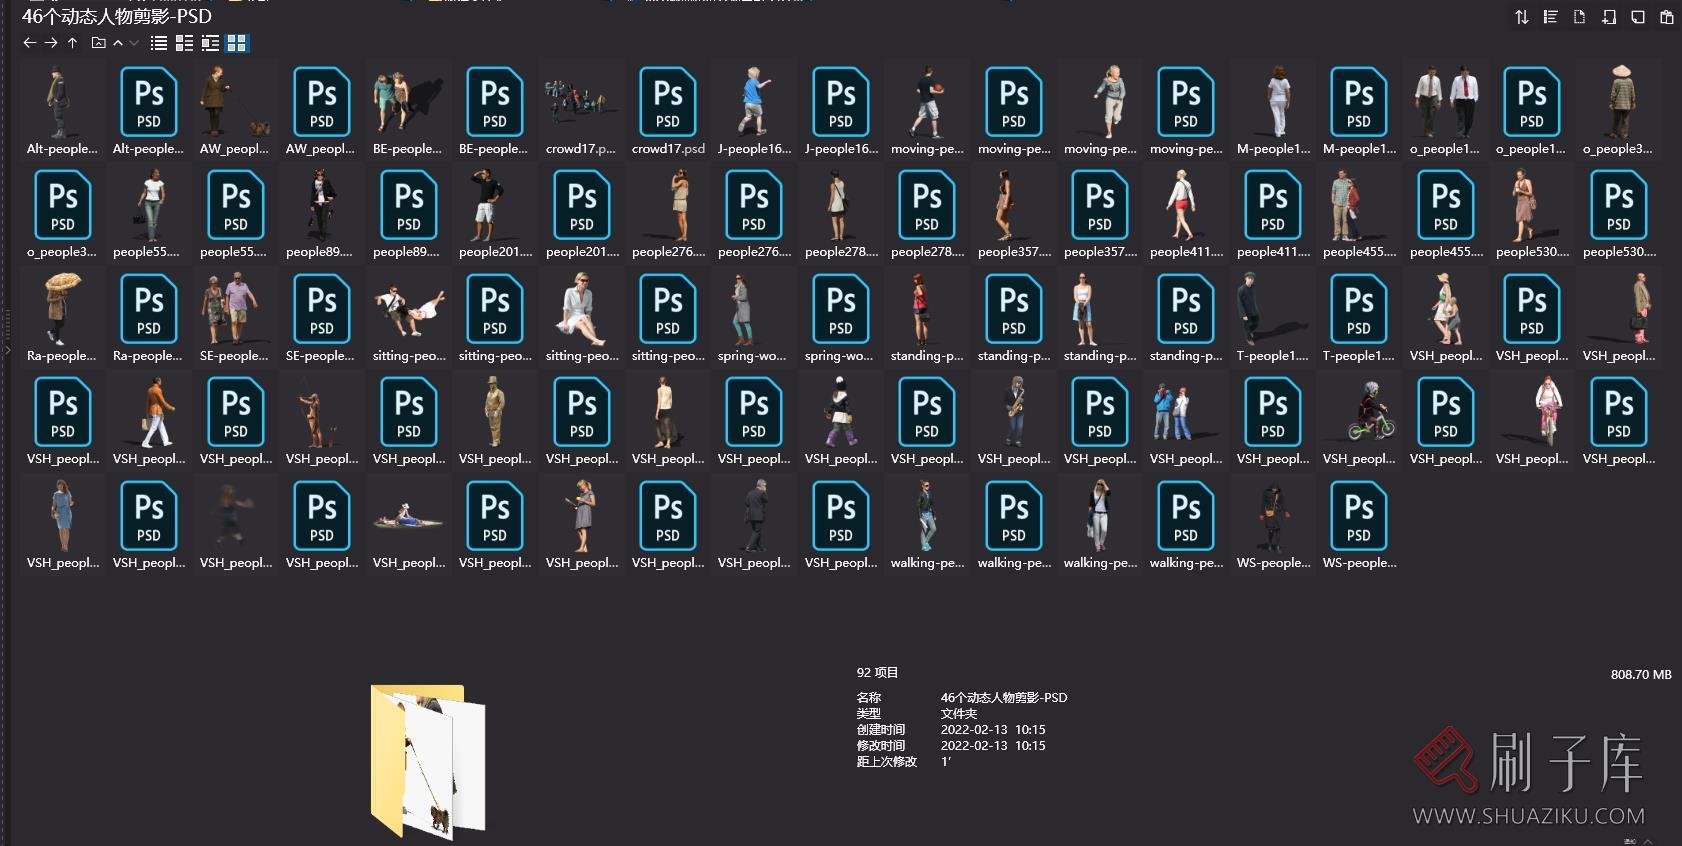Select the o_people1 PSD file icon
Viewport: 1682px width, 846px height.
pyautogui.click(x=1532, y=102)
